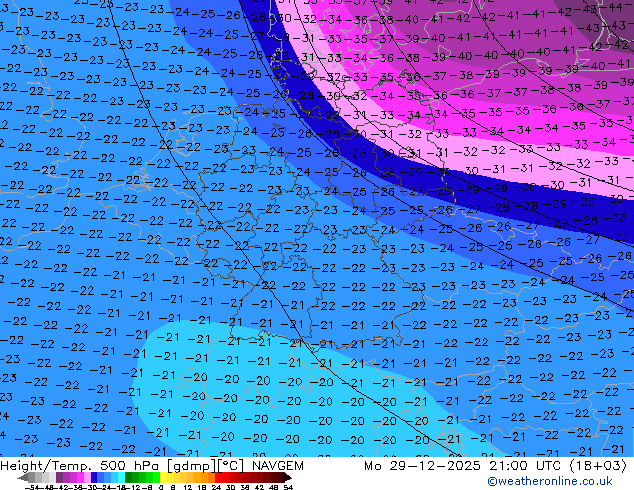634x490 pixels.
Task: Click the dark blue swatch in the temperature legend
Action: 94,478
